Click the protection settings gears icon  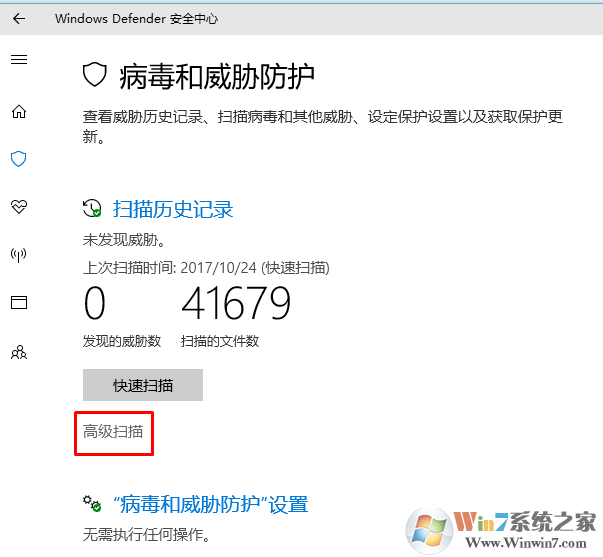(x=92, y=503)
